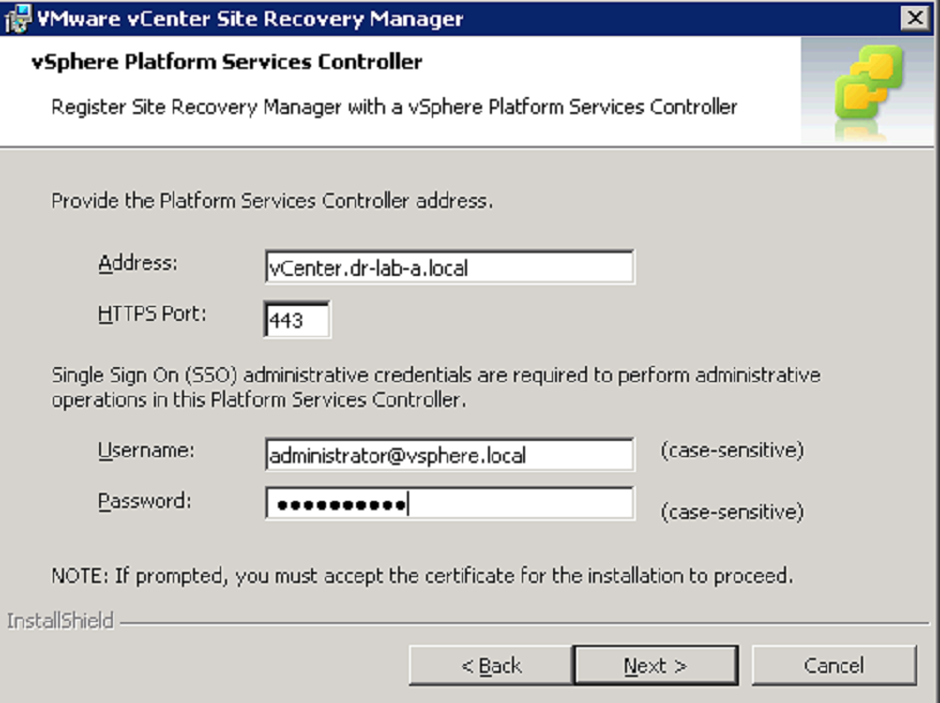Click the VMware logo in the header

point(869,90)
